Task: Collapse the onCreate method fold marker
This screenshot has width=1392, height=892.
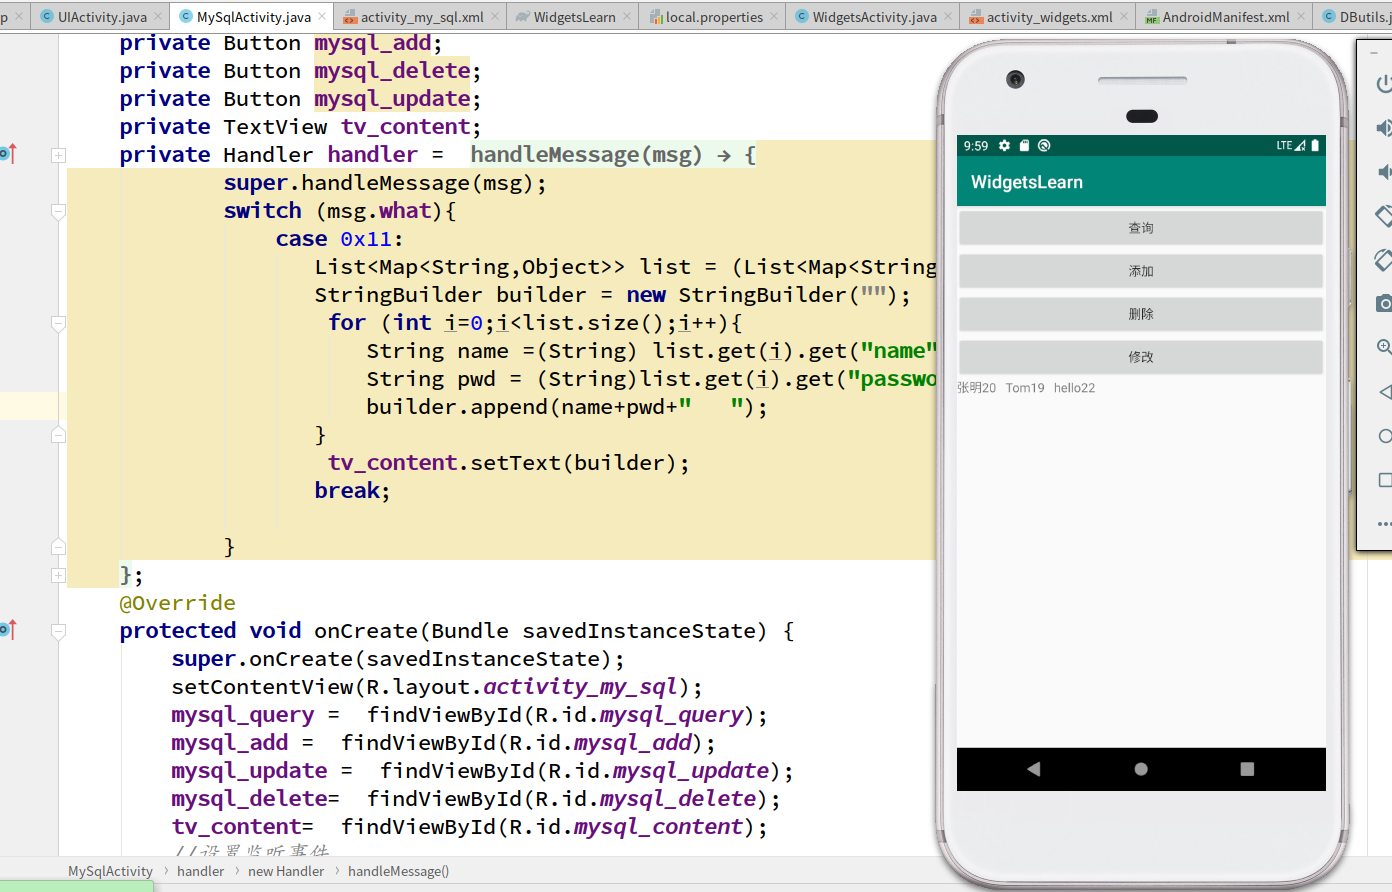Action: tap(59, 631)
